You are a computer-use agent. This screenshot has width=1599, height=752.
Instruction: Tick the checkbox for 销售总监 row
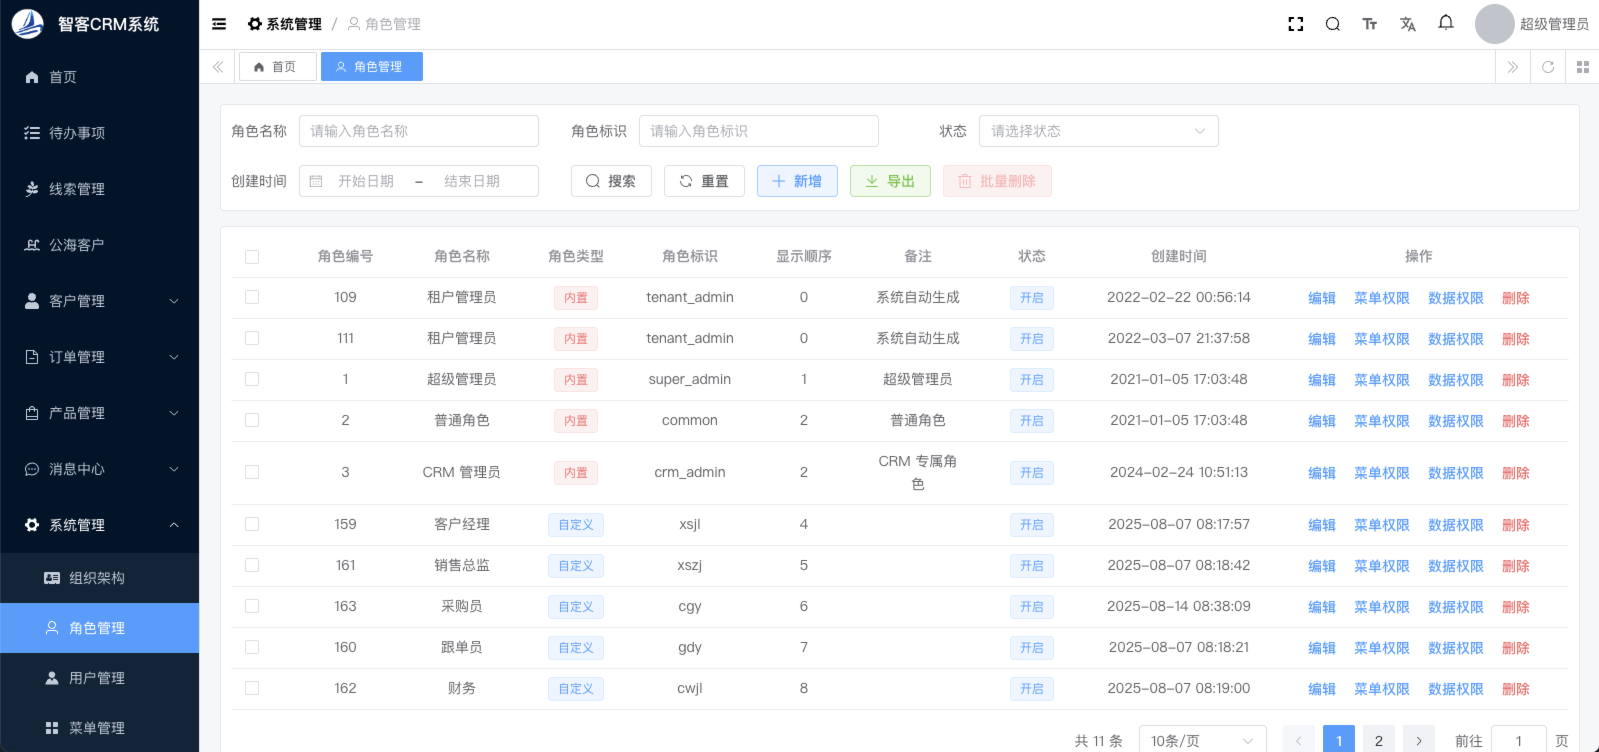coord(252,565)
